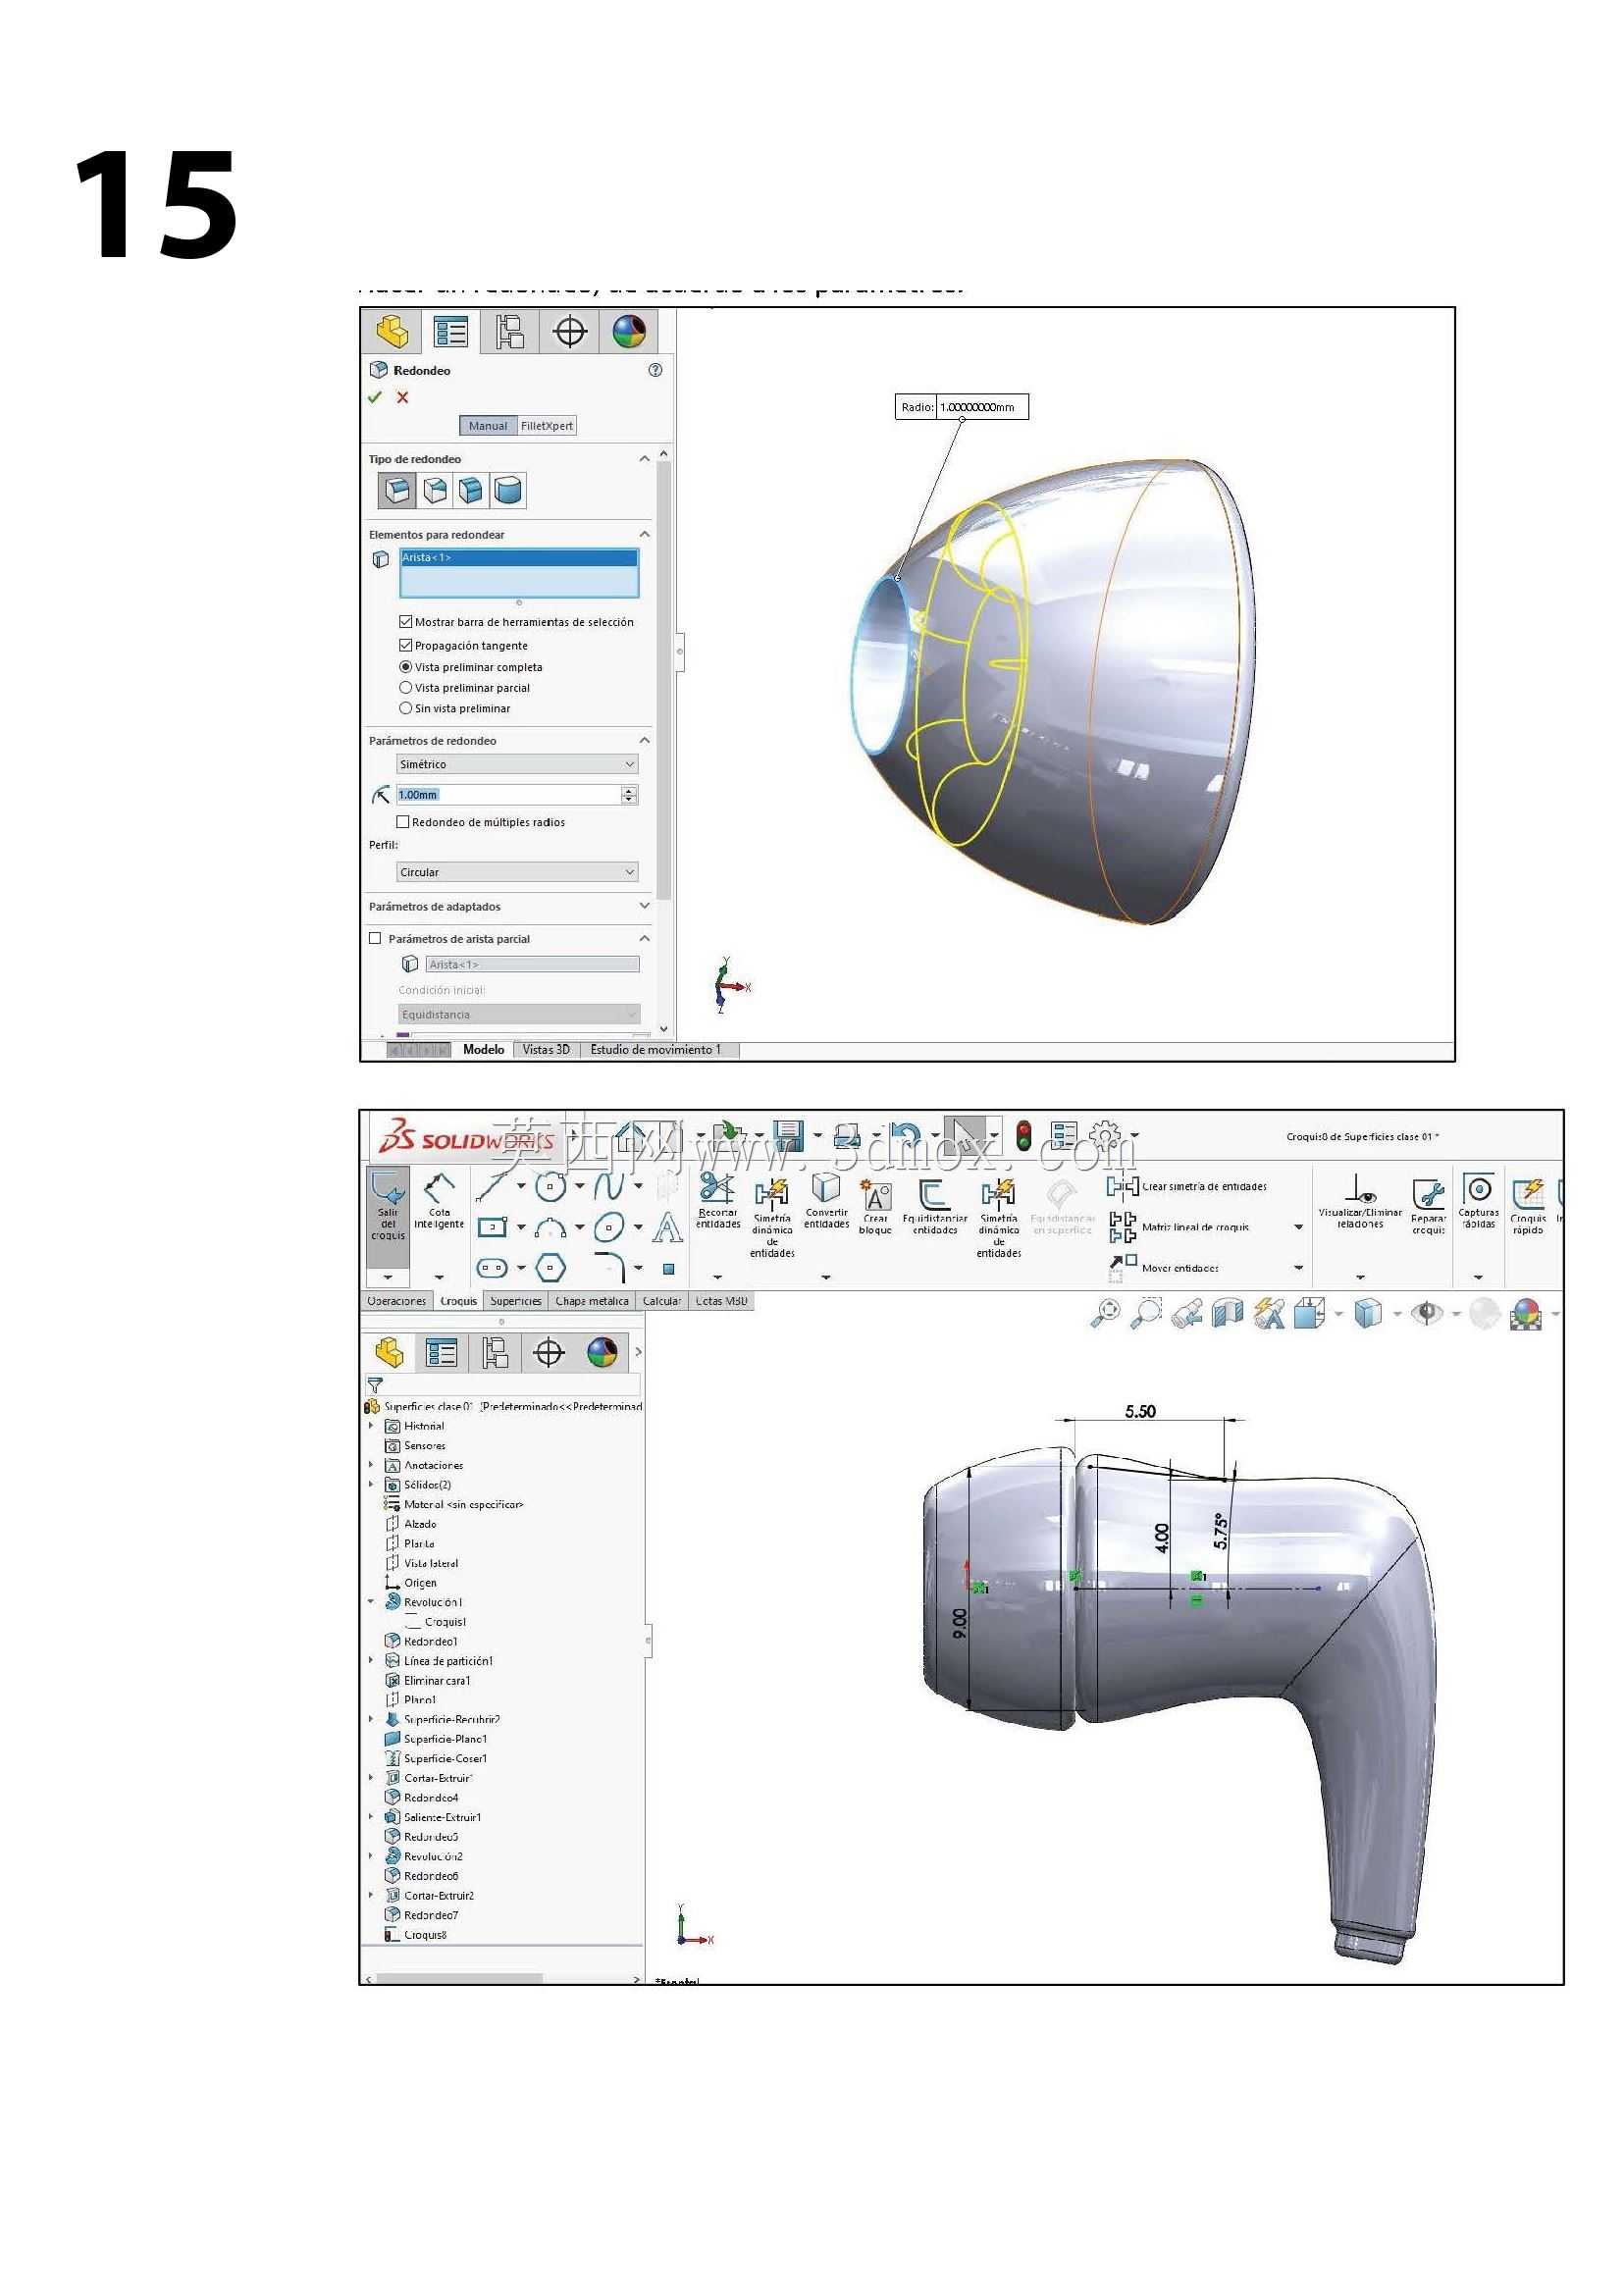Select Cortar-Extruir2 in feature tree
The width and height of the screenshot is (1624, 2296).
430,1896
